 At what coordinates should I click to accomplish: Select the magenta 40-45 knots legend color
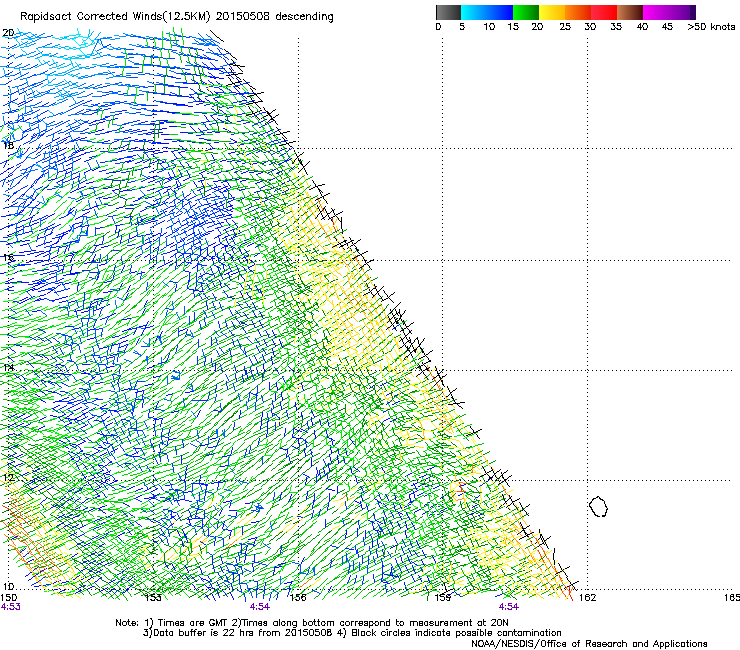pos(656,12)
